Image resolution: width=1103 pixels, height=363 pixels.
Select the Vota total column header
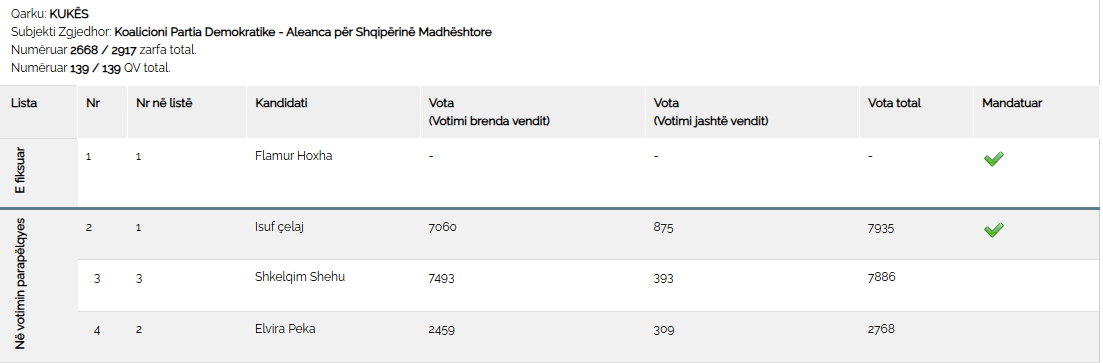click(894, 103)
